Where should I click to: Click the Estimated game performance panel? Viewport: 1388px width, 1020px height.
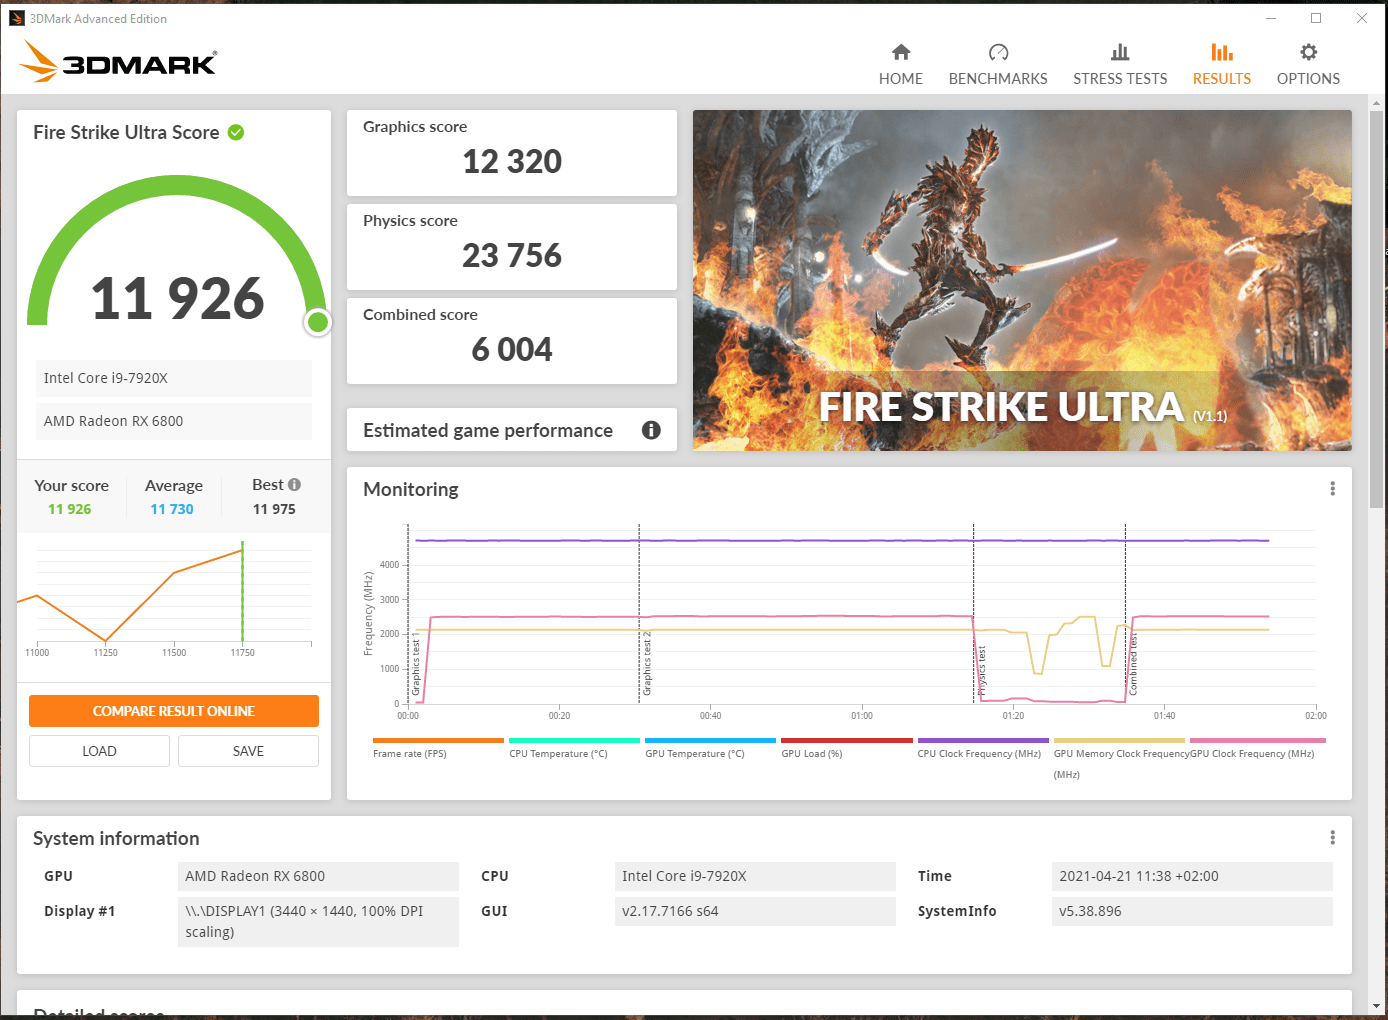pos(512,430)
